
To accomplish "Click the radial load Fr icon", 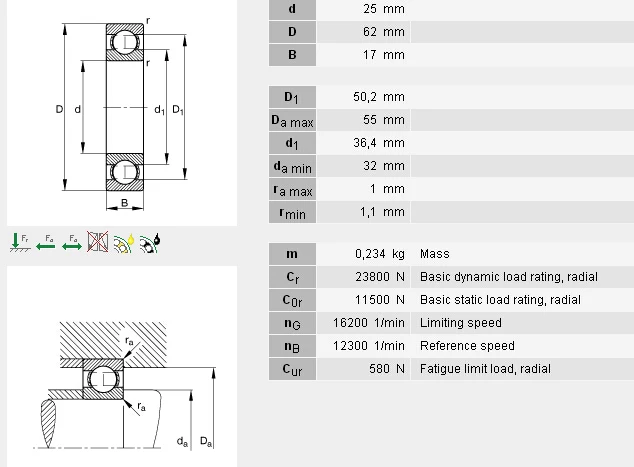I will pos(20,243).
